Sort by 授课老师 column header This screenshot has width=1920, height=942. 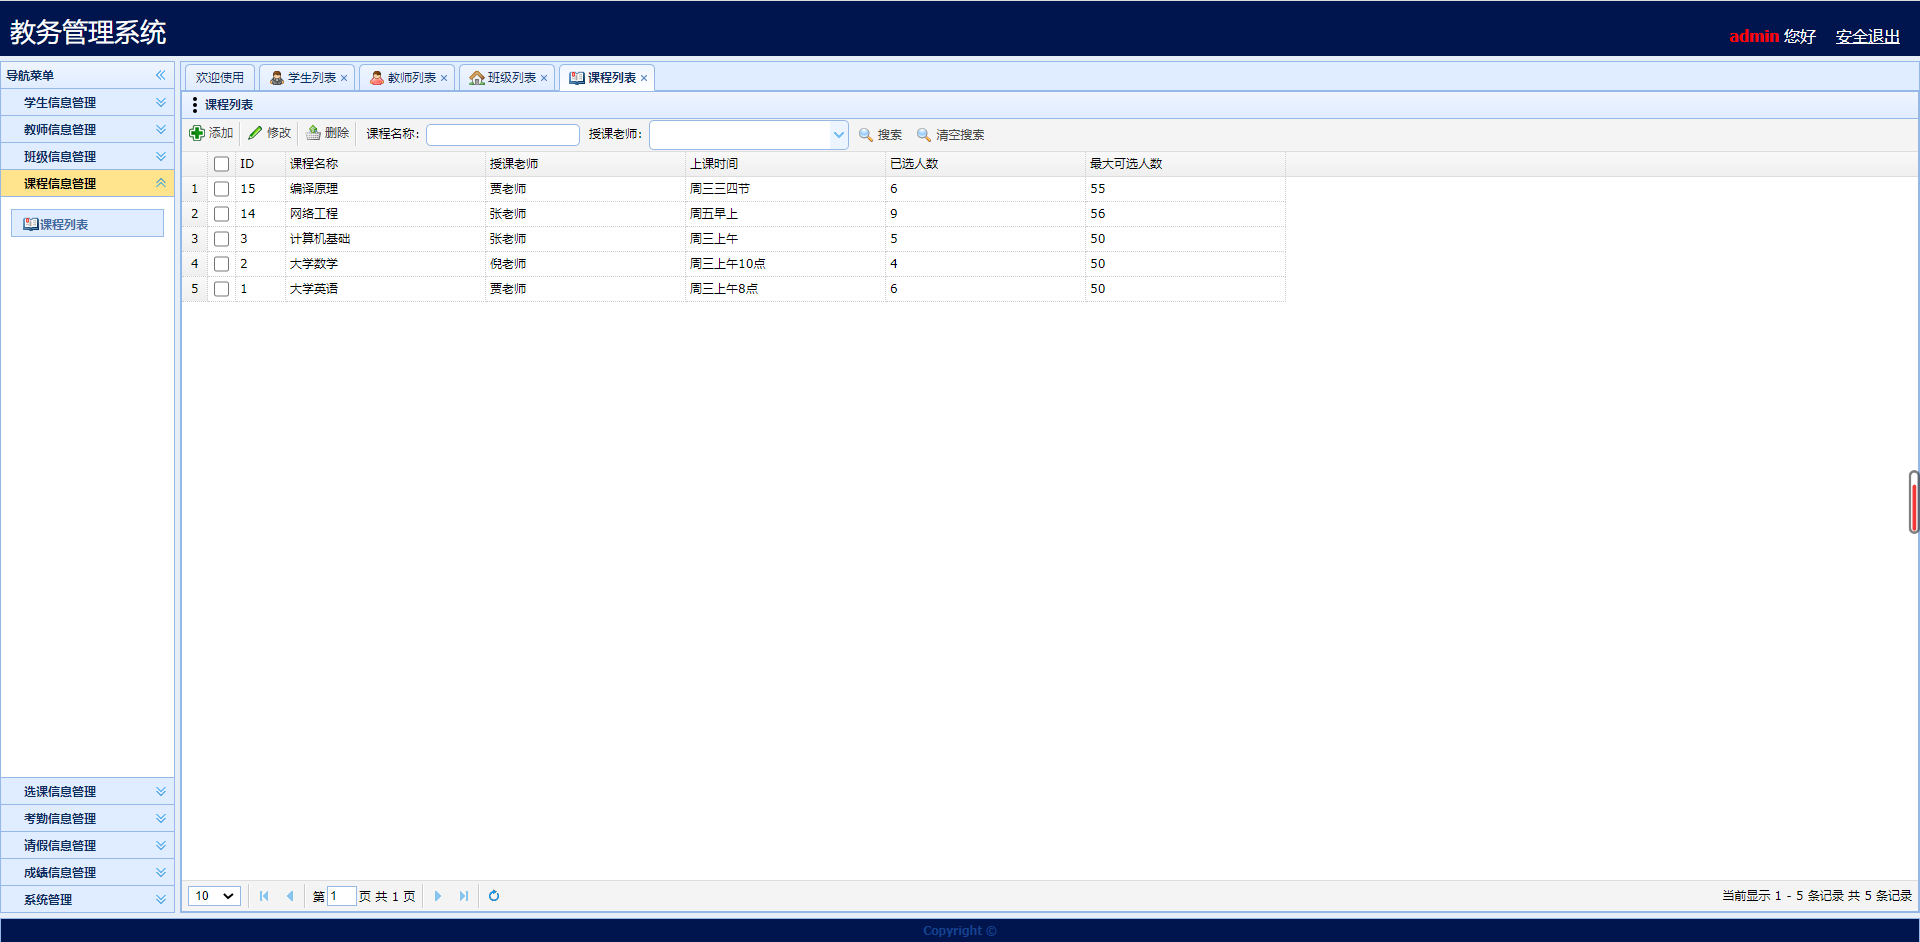click(x=585, y=164)
